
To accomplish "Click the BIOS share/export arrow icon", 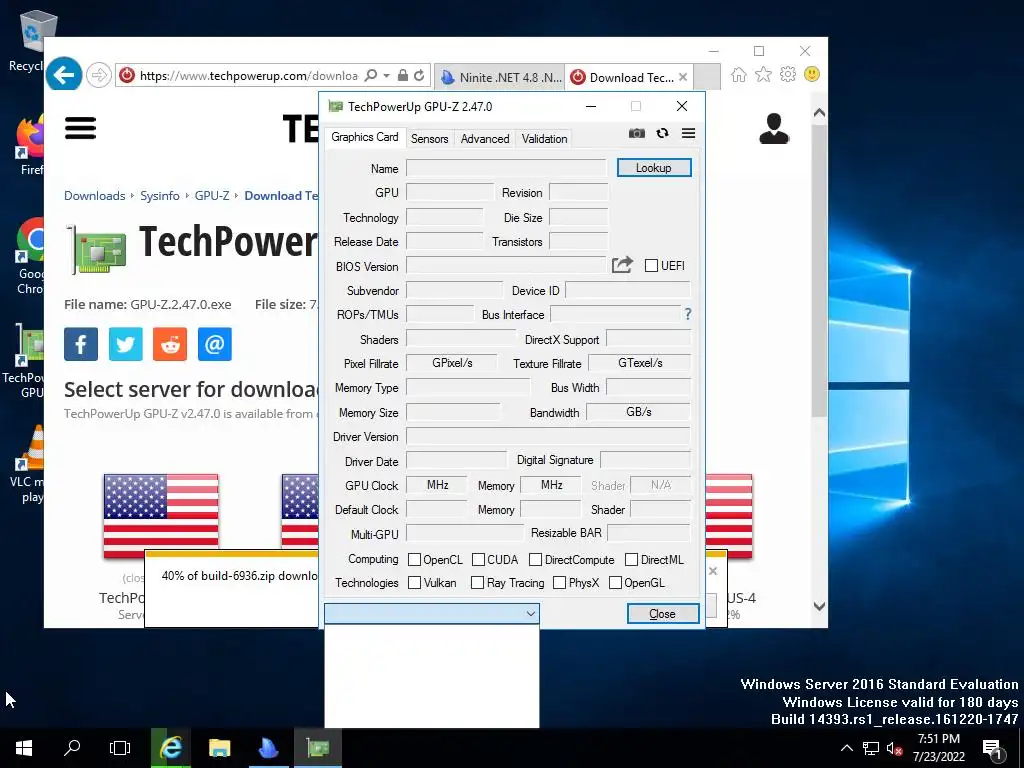I will tap(622, 265).
